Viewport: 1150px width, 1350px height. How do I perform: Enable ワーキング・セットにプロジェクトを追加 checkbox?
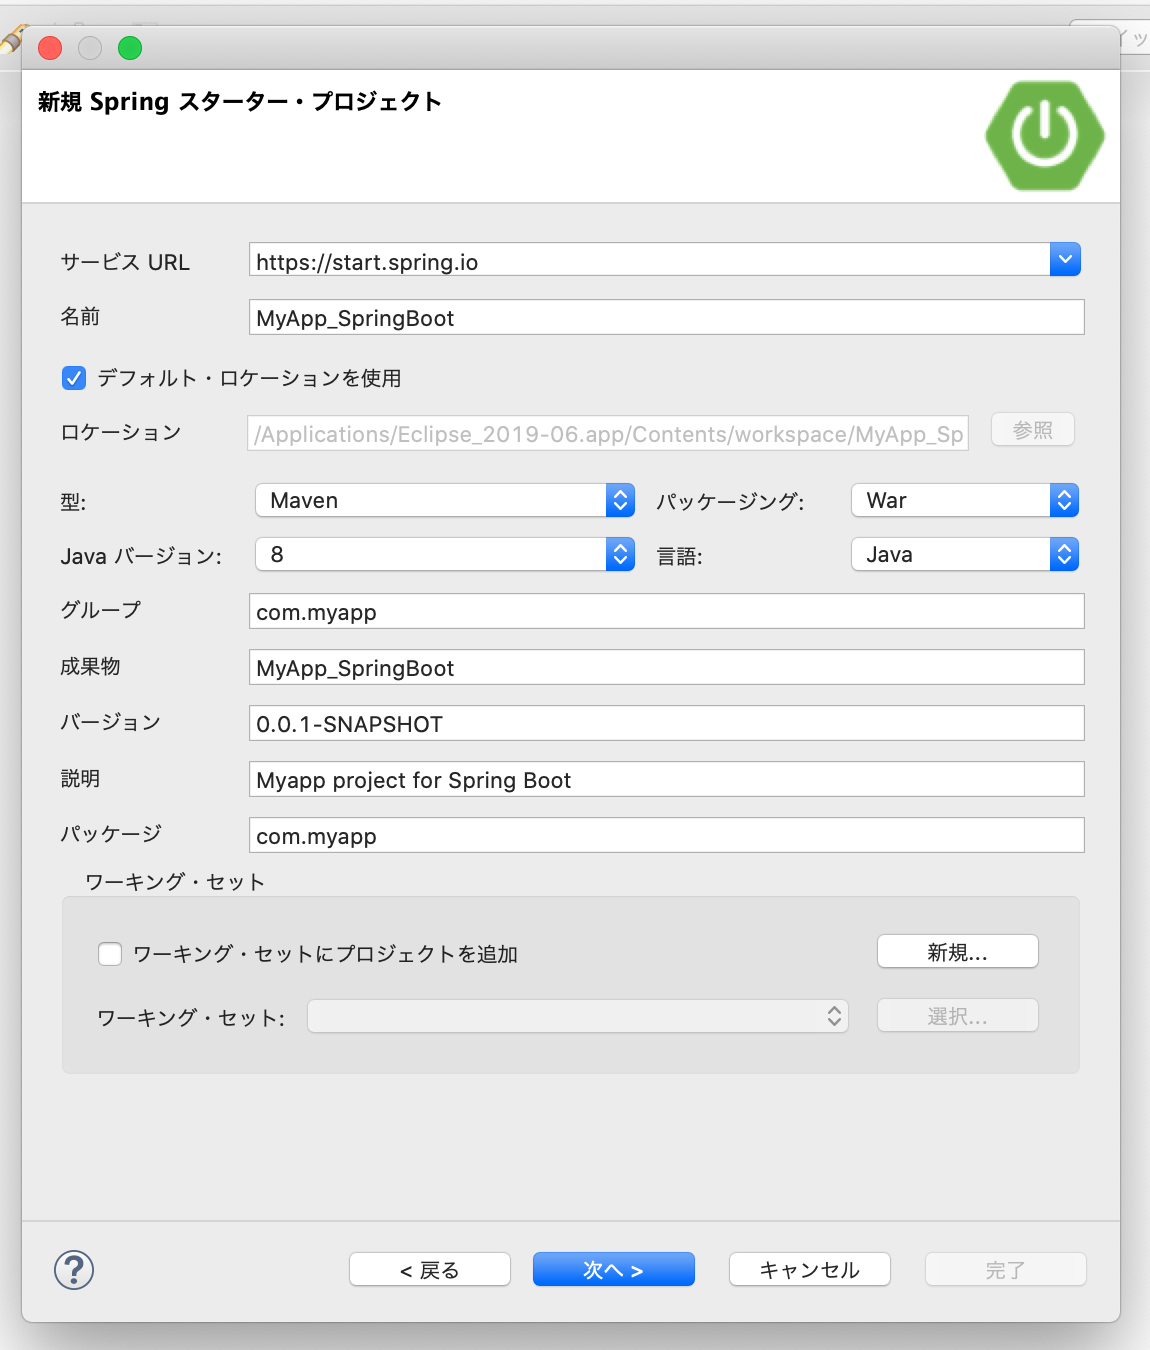[110, 954]
